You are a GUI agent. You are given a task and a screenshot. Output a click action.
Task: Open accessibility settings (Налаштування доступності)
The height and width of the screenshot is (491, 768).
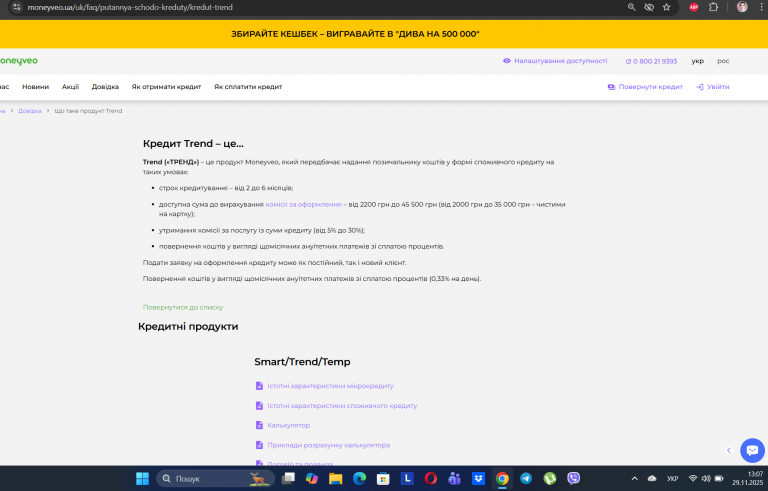[x=555, y=61]
